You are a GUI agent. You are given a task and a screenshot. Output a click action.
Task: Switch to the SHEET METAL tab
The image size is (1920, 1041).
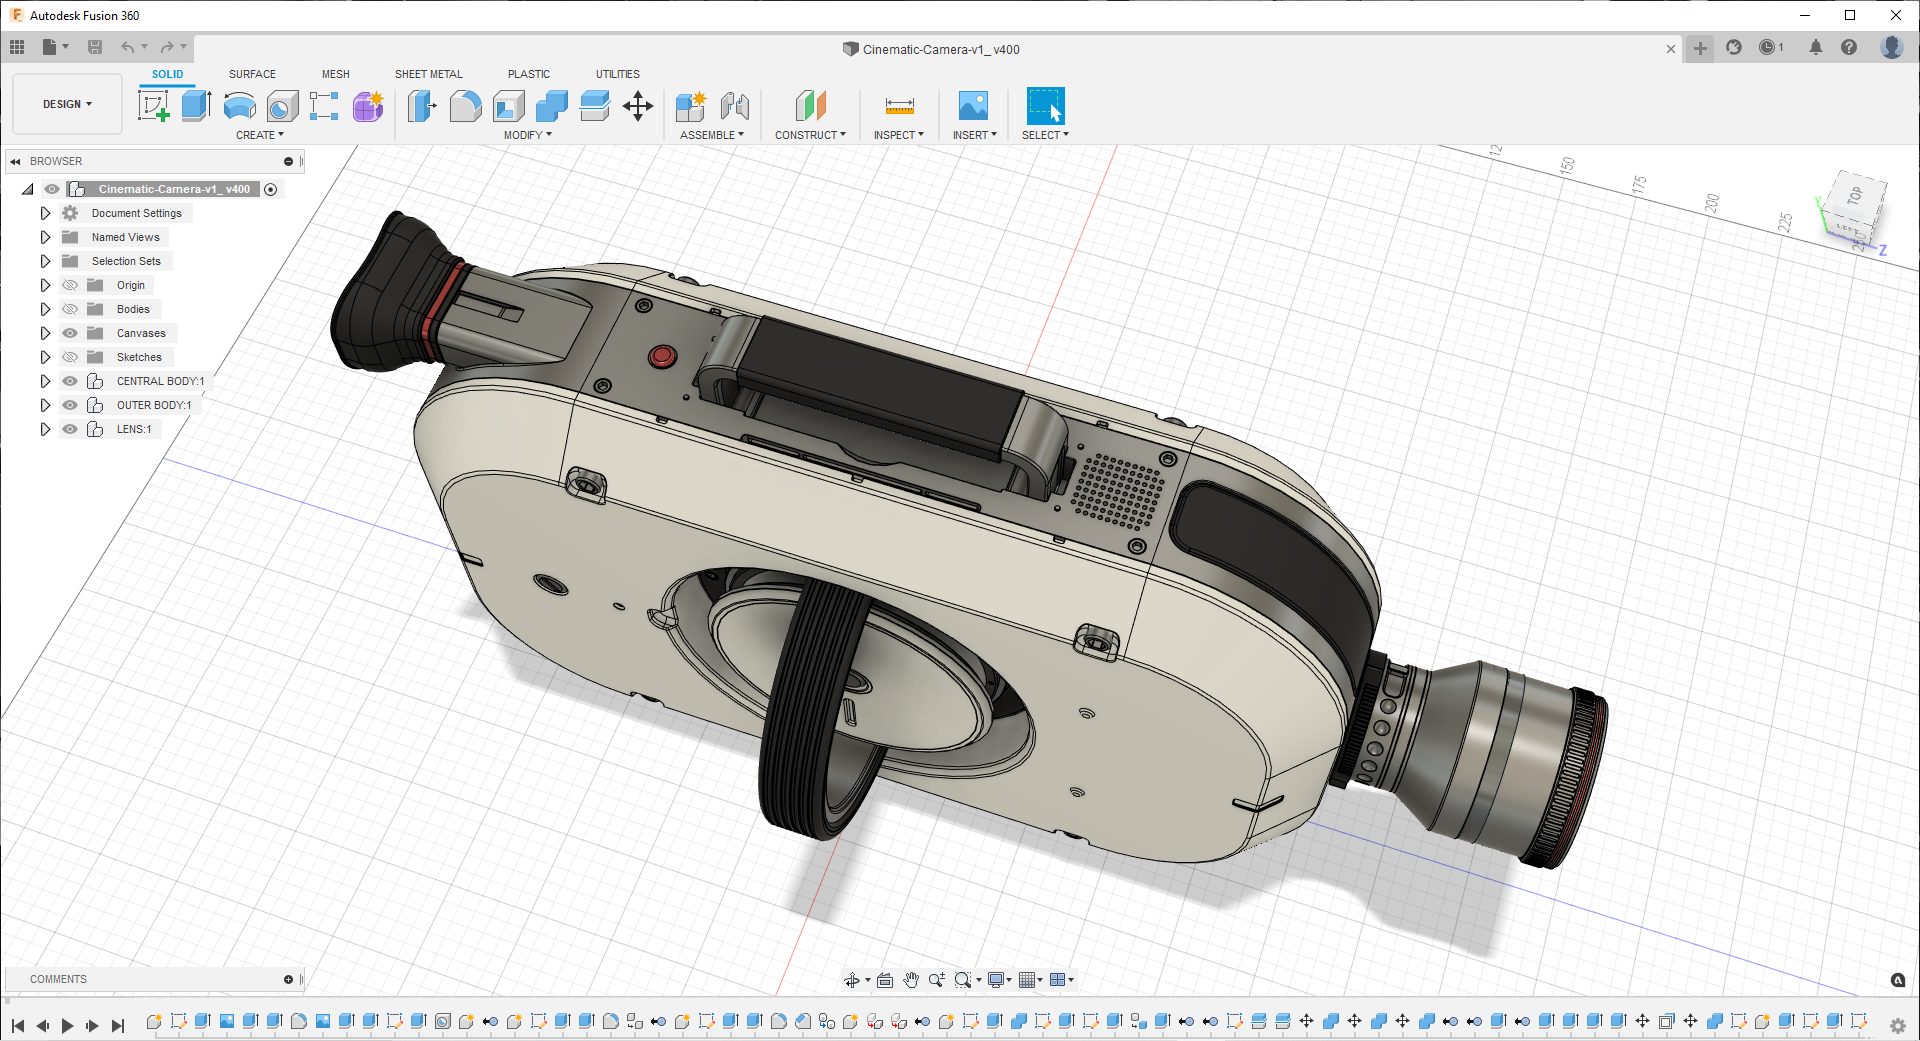(428, 74)
